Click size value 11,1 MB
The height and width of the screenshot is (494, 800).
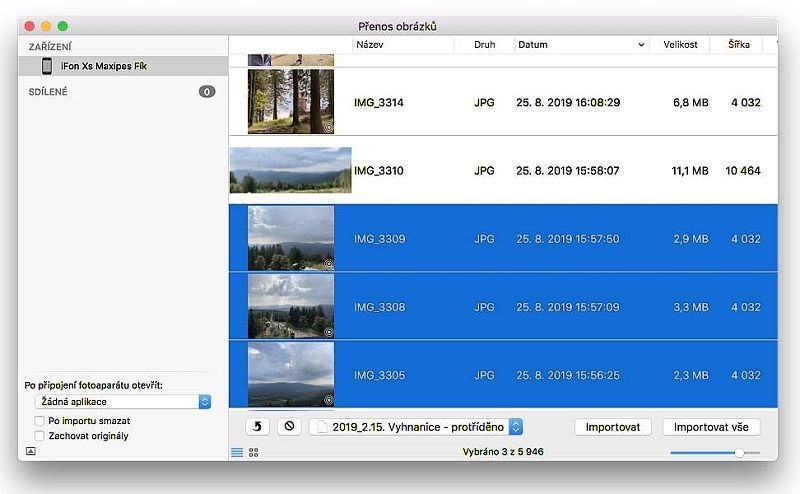pos(690,171)
